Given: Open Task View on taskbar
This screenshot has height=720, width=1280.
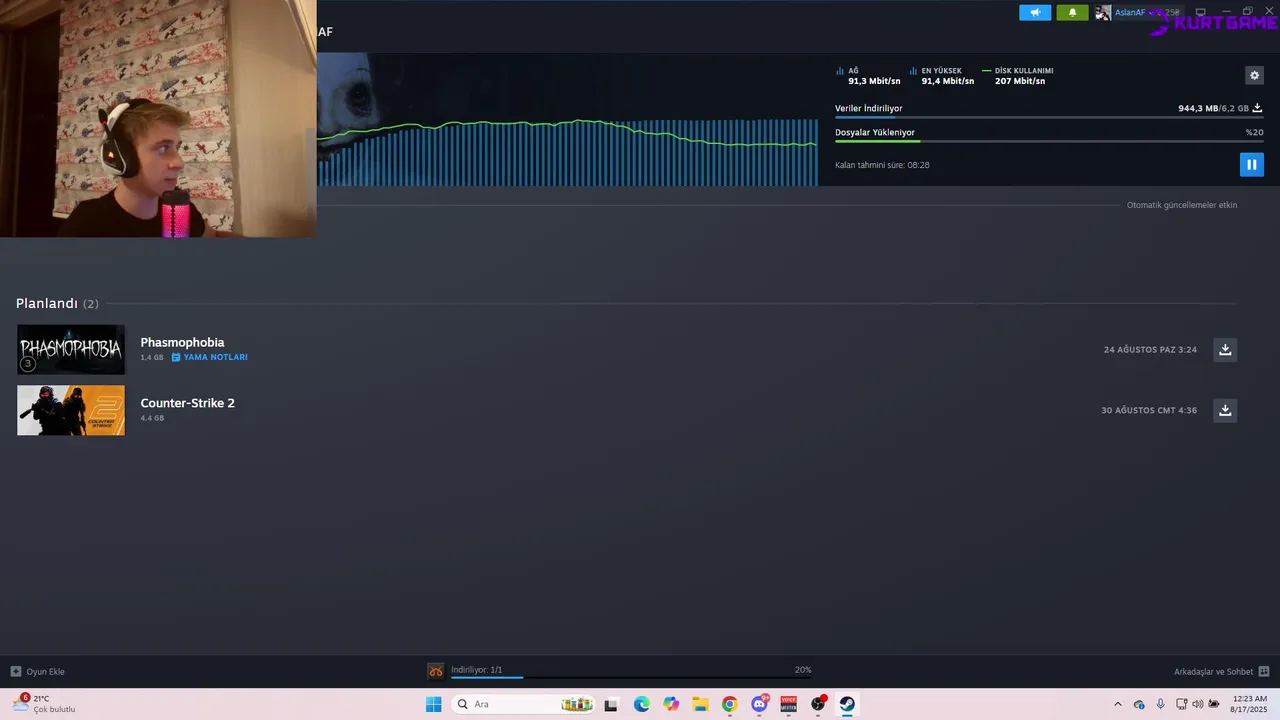Looking at the screenshot, I should 611,704.
